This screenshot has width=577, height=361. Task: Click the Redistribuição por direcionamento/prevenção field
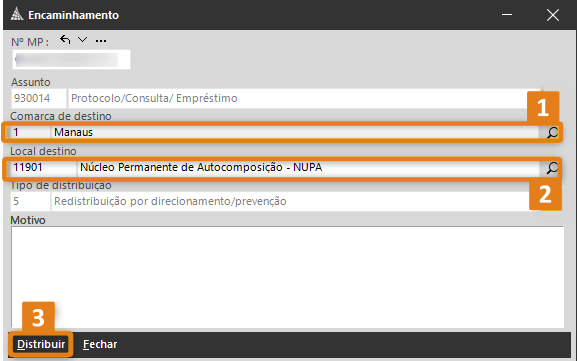[x=291, y=201]
